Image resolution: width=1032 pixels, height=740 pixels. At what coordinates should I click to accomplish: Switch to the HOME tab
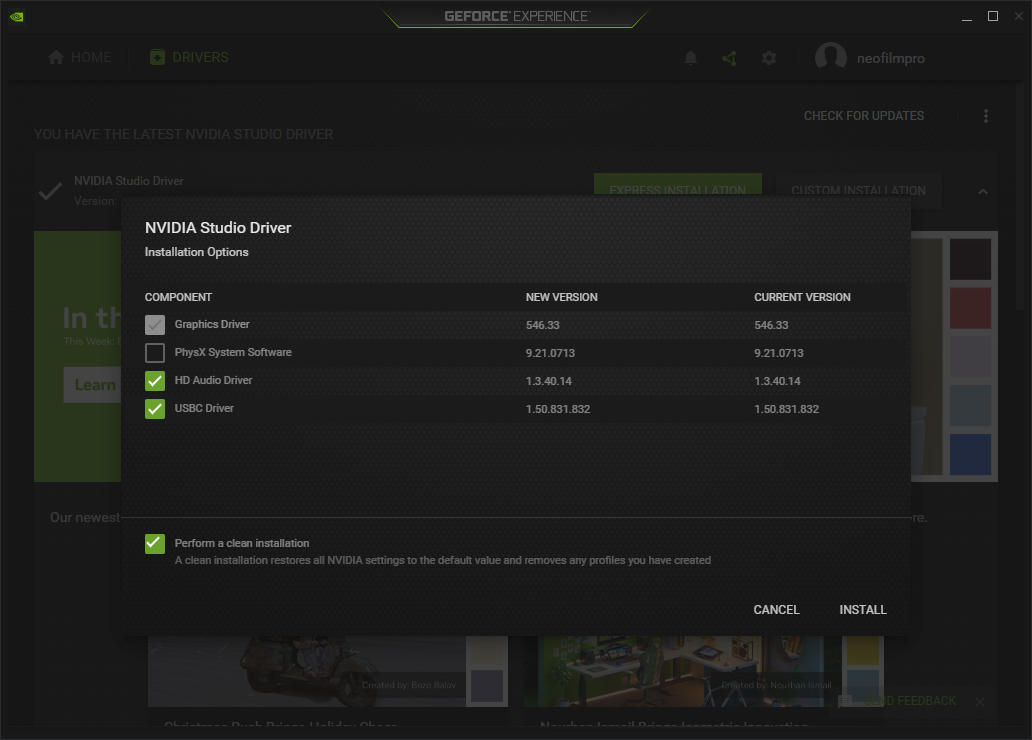tap(80, 57)
